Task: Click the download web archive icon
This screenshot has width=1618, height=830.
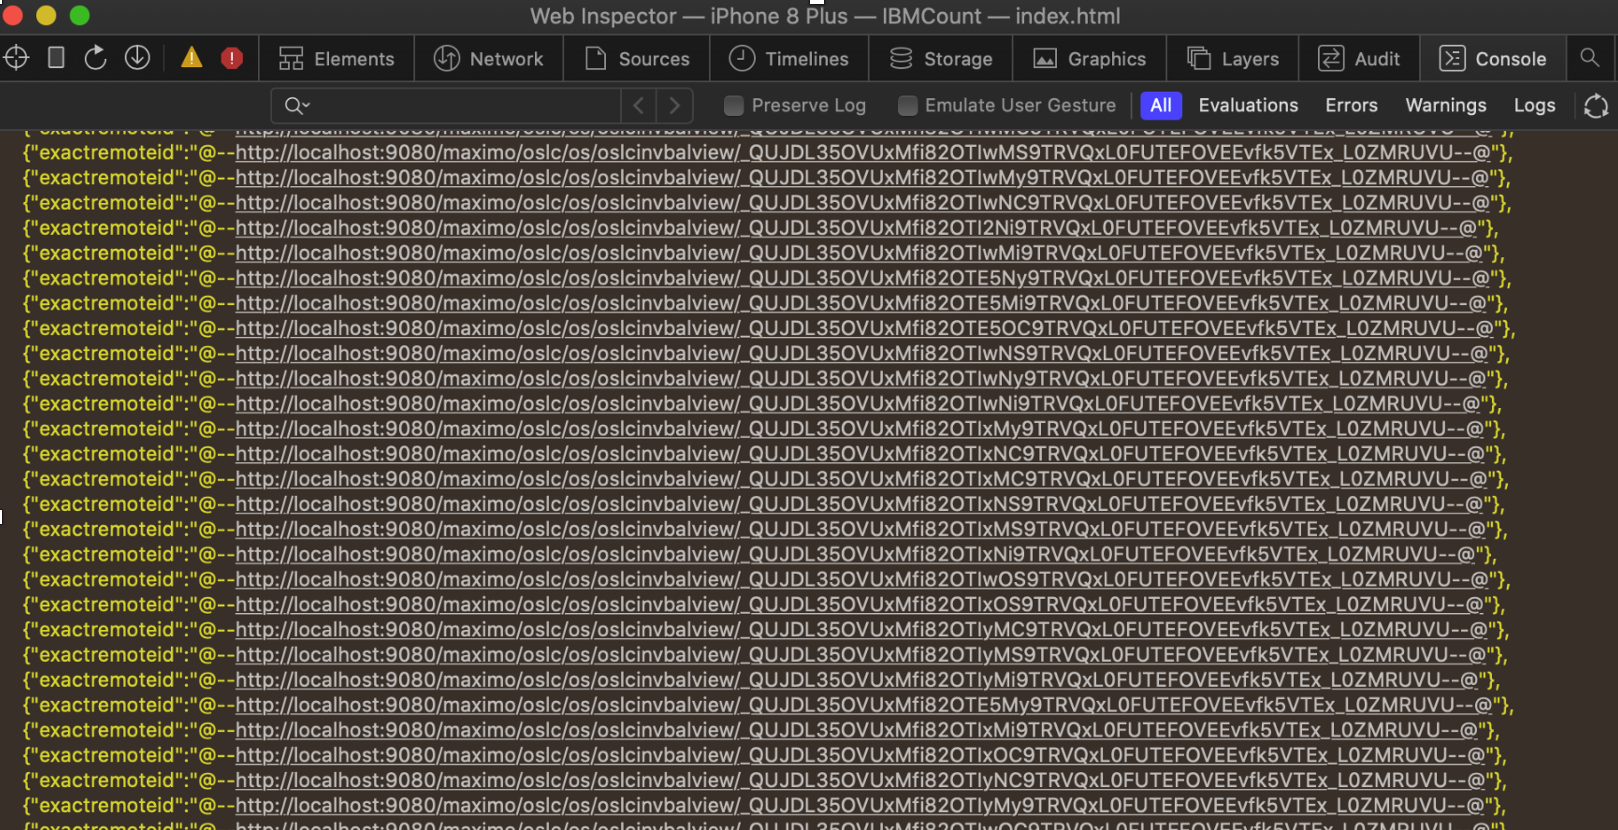Action: tap(137, 58)
